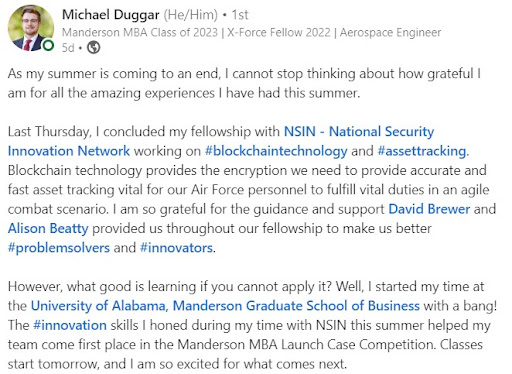Viewport: 512px width, 374px height.
Task: Click the Innovation Network link text
Action: tap(69, 151)
